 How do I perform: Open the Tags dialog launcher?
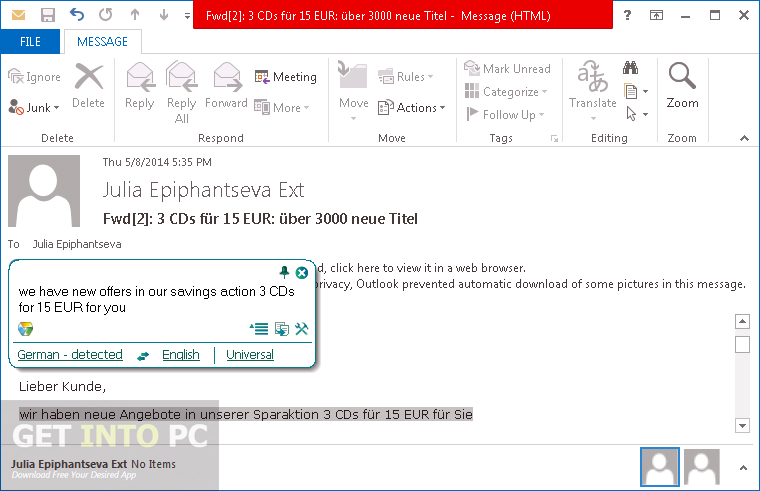pos(554,139)
